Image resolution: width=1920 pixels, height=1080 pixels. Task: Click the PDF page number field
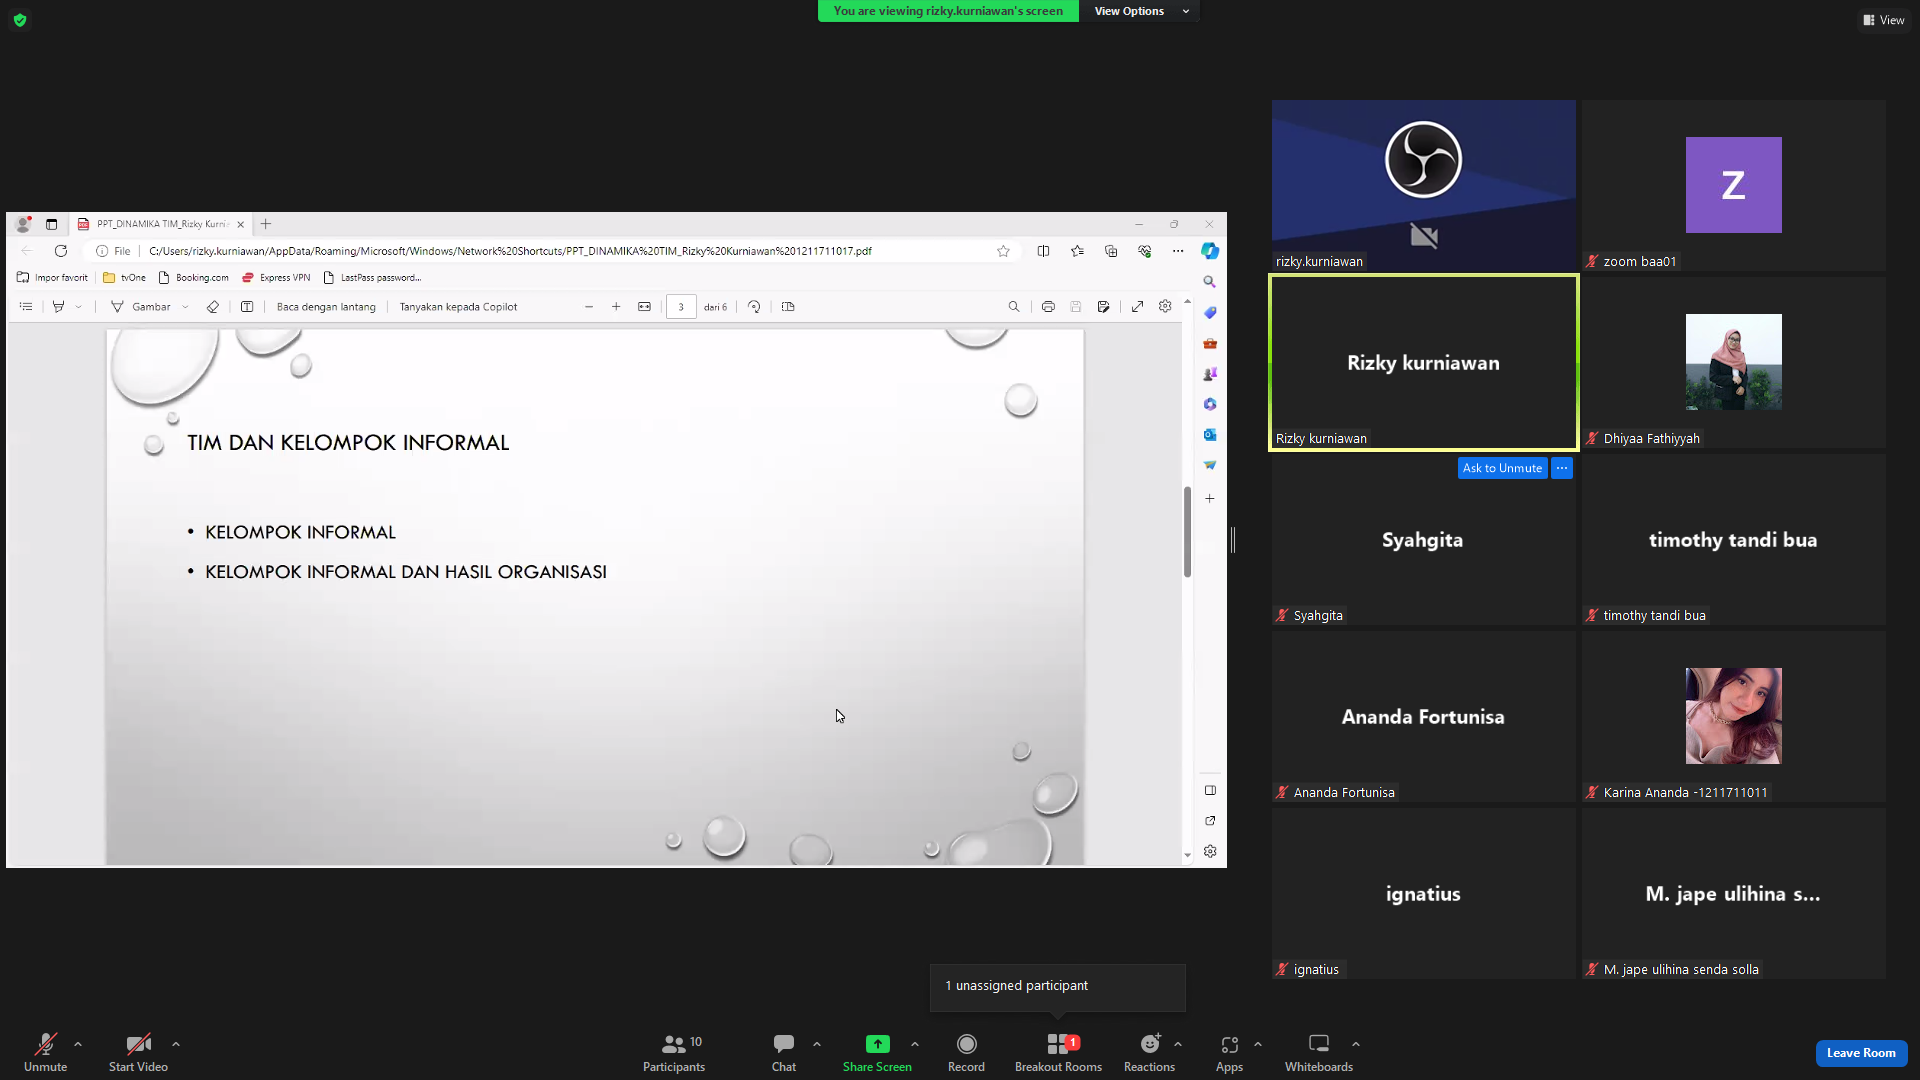point(681,307)
